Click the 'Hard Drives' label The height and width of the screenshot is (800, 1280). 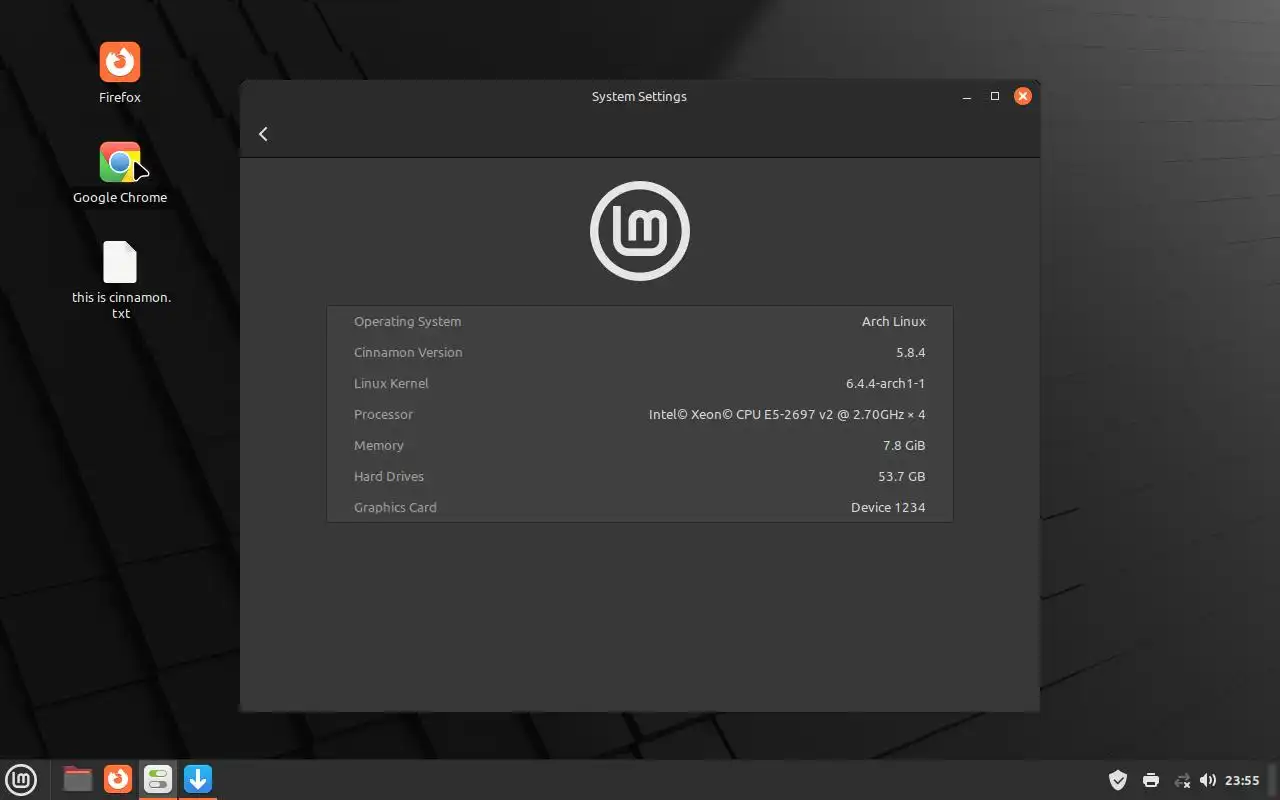point(389,477)
